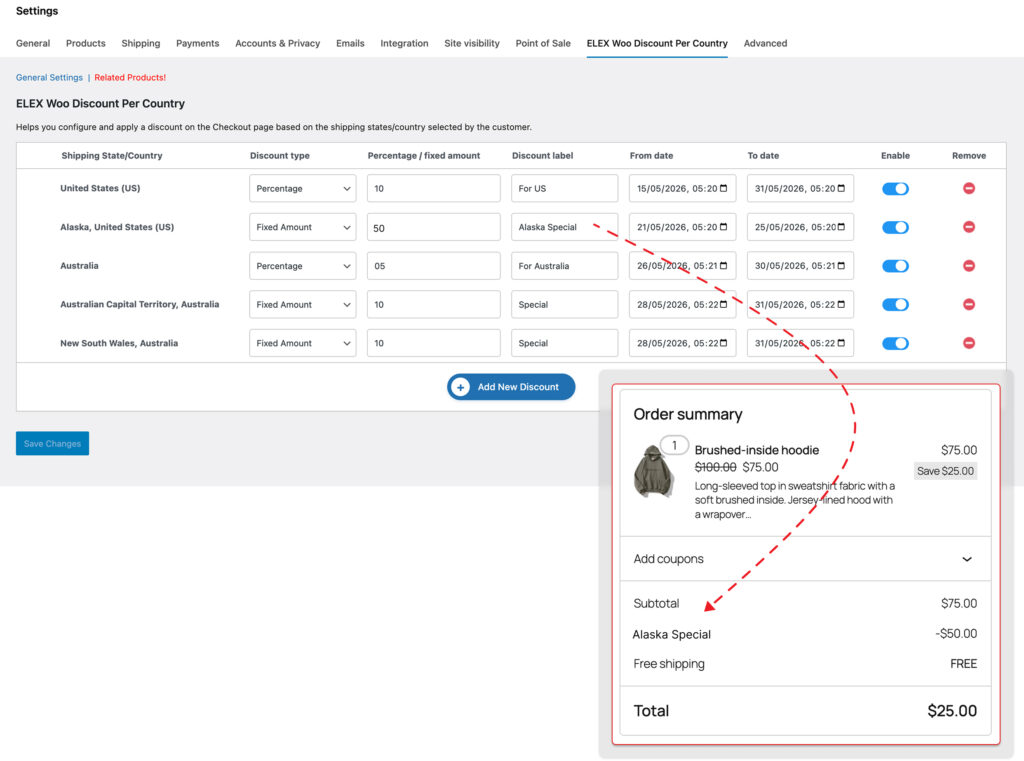Screen dimensions: 1024x761
Task: Switch to the Emails tab
Action: tap(350, 43)
